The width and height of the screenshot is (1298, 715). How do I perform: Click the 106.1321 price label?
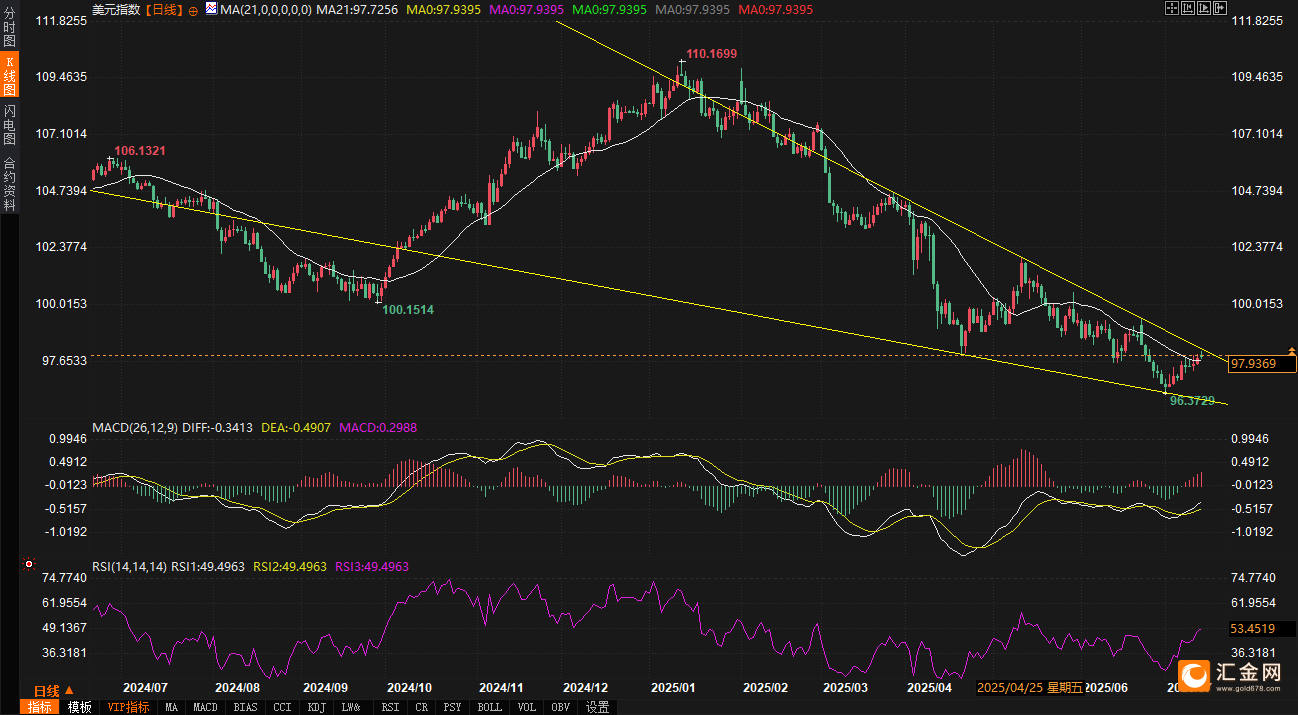point(140,151)
